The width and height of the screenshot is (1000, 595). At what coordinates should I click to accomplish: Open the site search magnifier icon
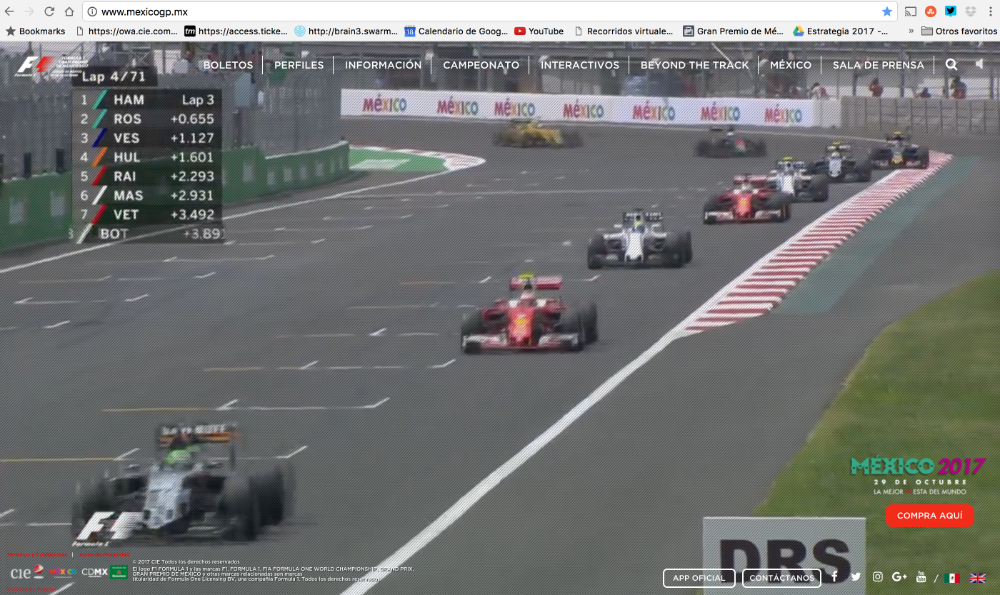click(x=950, y=64)
